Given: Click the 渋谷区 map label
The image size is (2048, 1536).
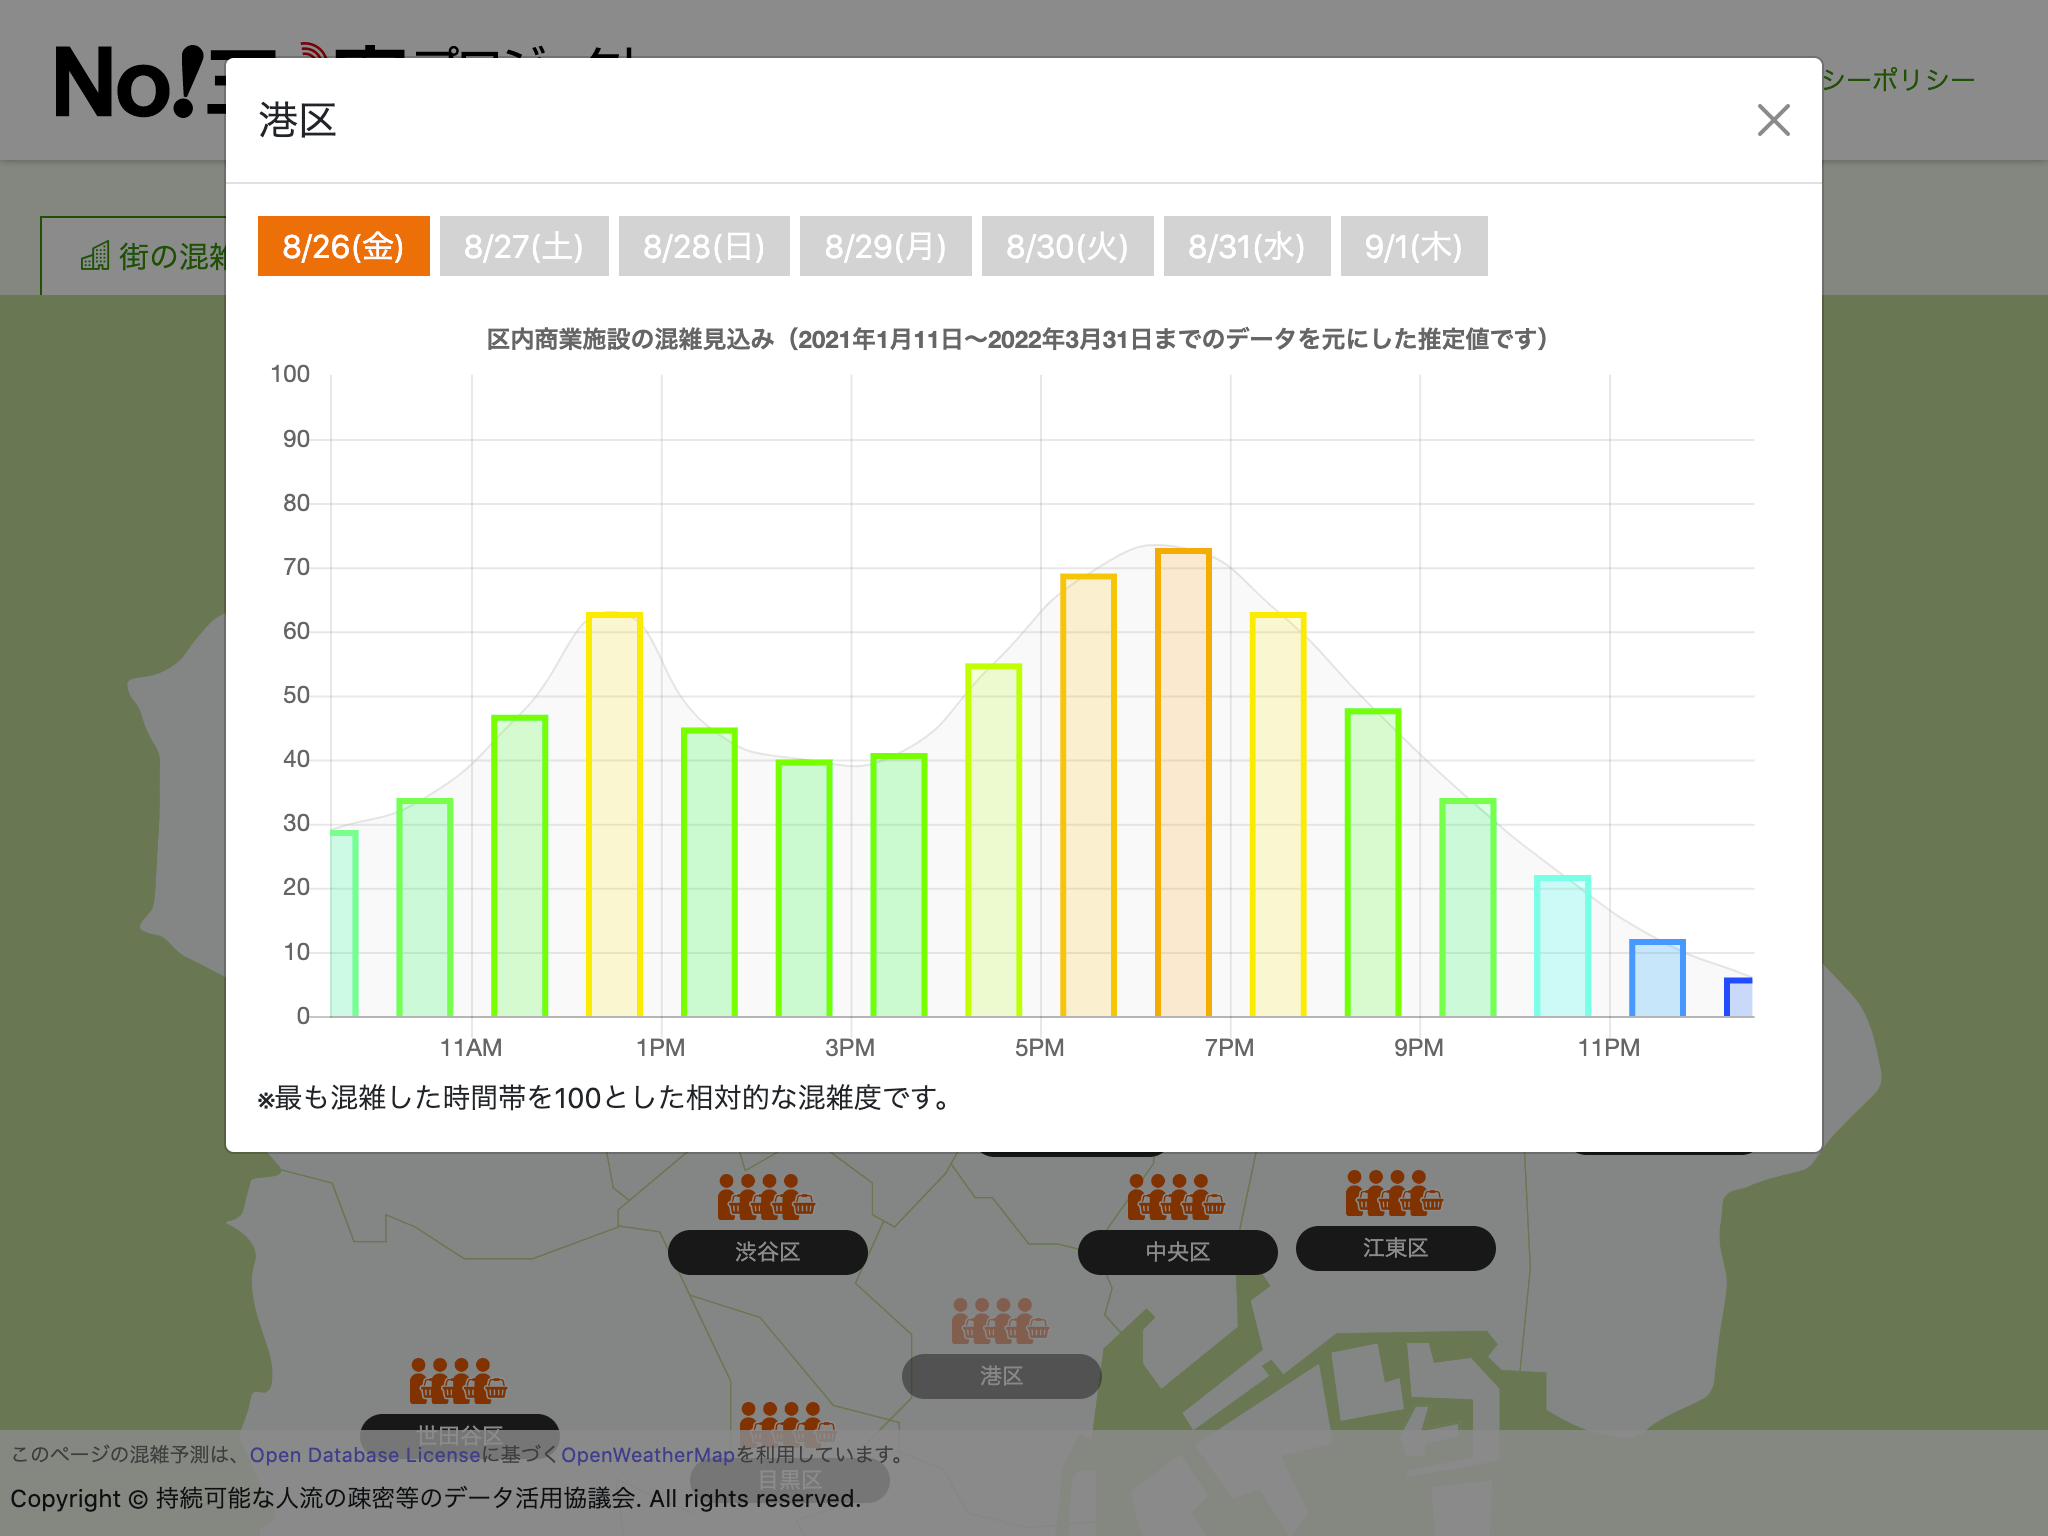Looking at the screenshot, I should coord(767,1252).
